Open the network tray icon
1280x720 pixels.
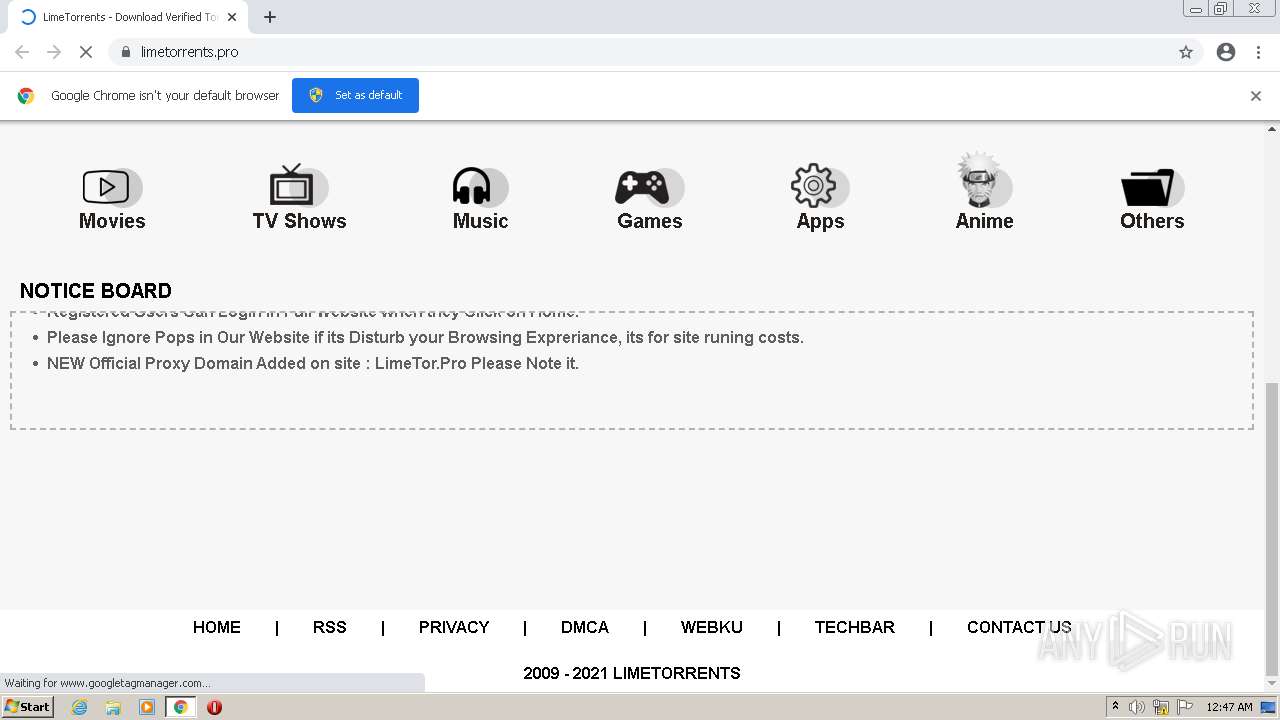(1161, 707)
